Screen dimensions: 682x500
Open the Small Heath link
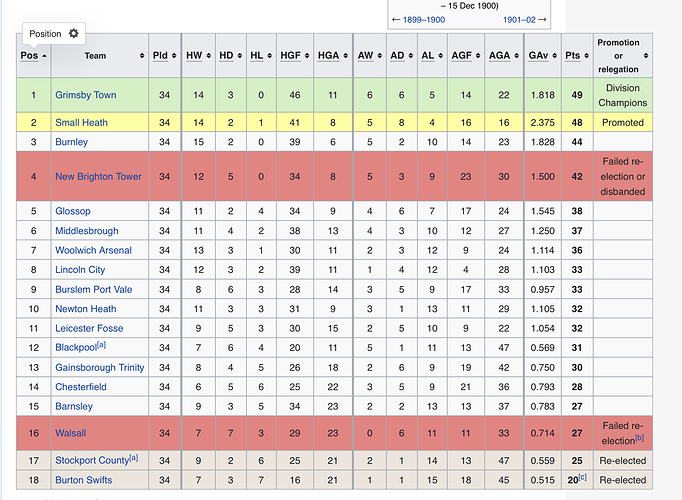81,123
